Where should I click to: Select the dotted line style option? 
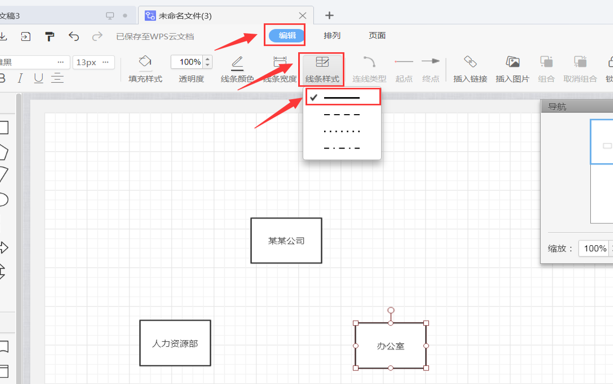(x=342, y=131)
